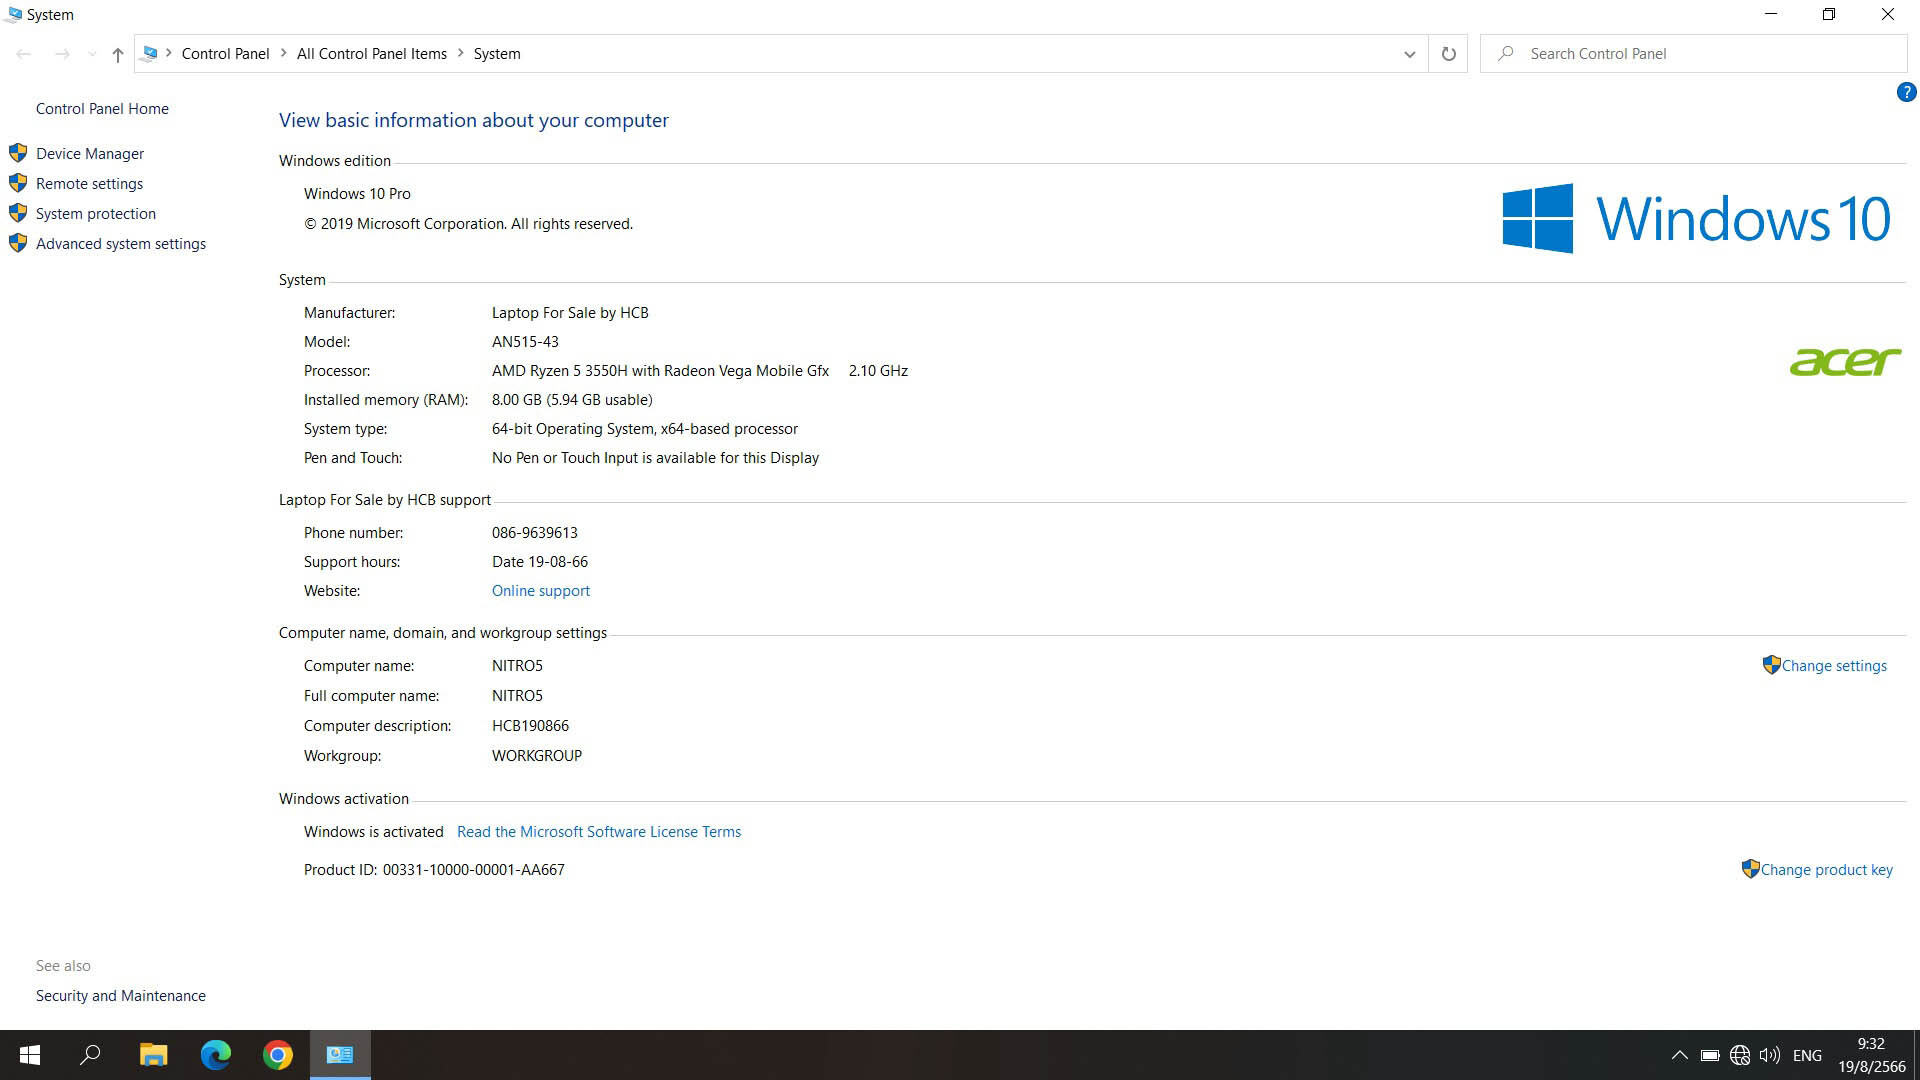Click the support hours Date 19-08-66 text
Screen dimensions: 1920x1080
540,562
